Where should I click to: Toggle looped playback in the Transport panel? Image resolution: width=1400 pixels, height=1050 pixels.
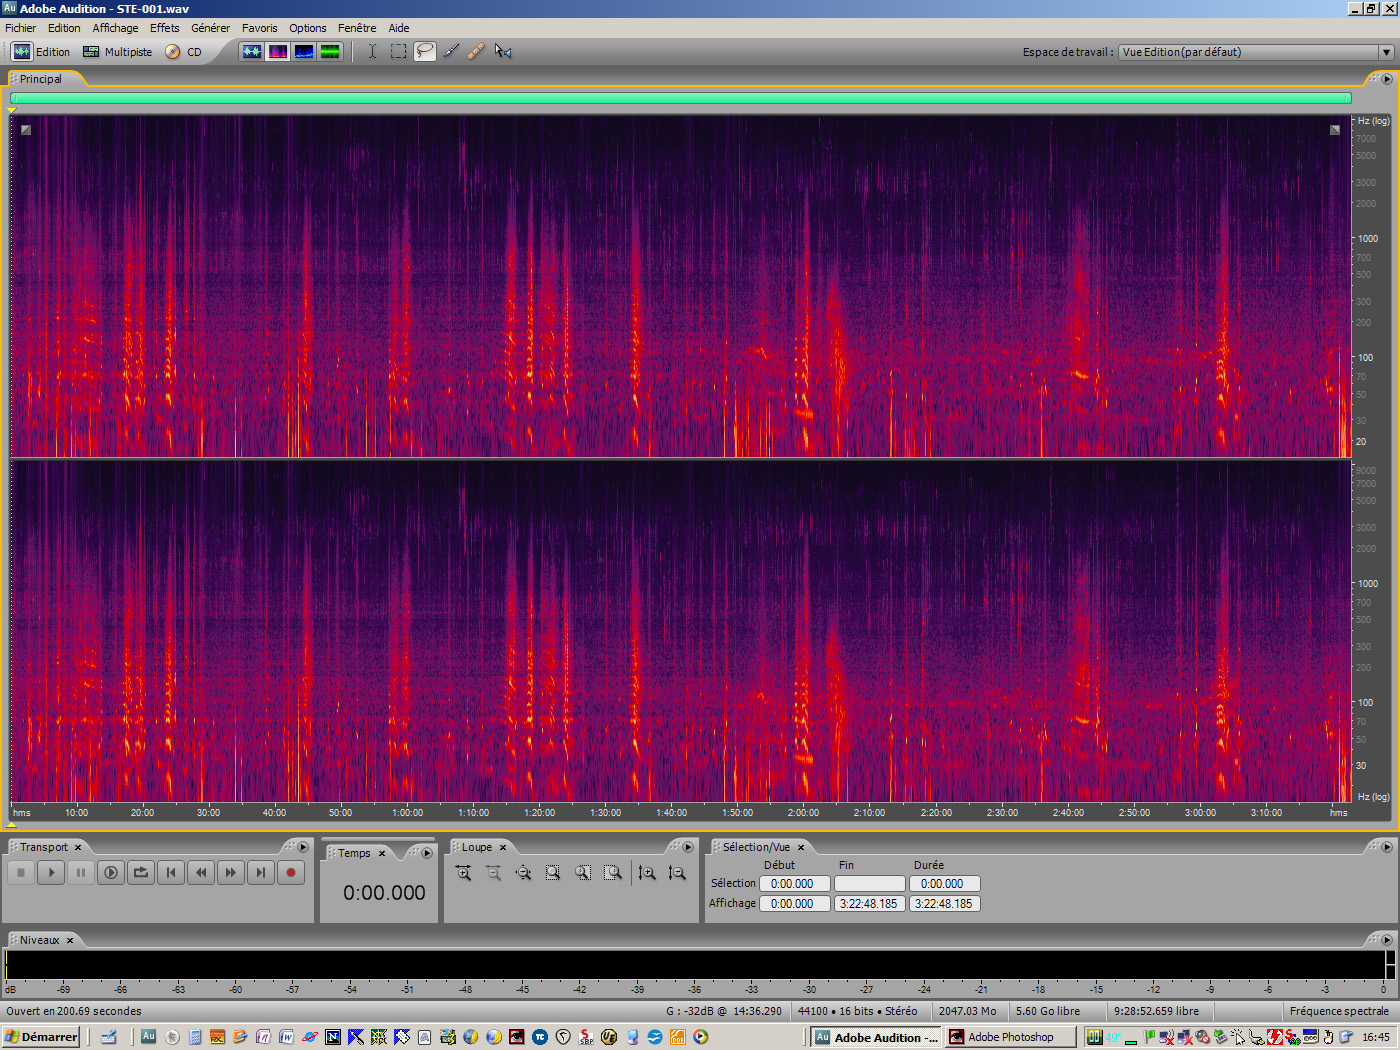141,872
